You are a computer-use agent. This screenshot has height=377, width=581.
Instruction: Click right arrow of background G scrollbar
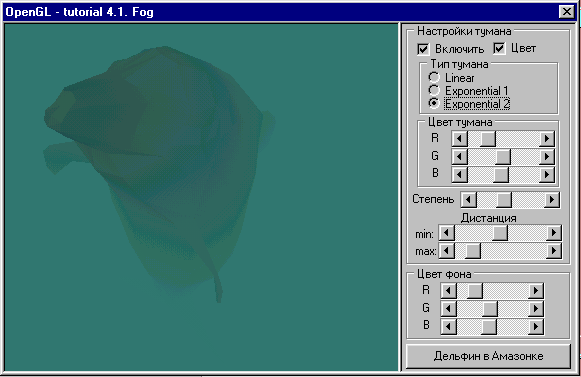536,309
